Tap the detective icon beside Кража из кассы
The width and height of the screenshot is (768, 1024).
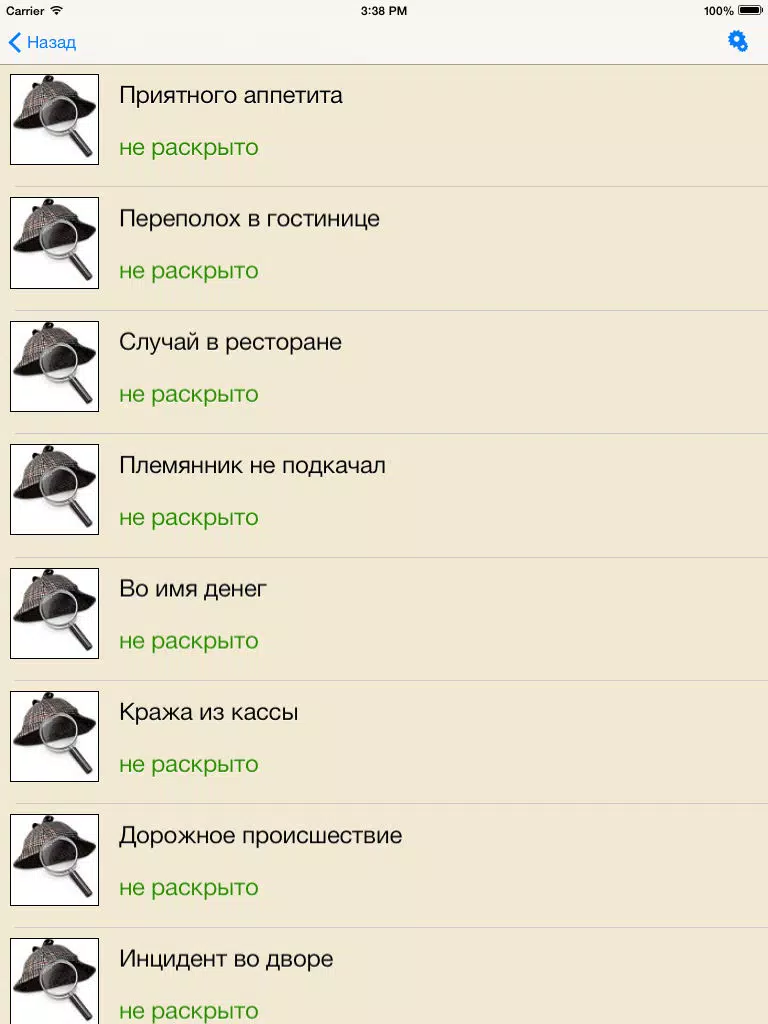coord(55,737)
